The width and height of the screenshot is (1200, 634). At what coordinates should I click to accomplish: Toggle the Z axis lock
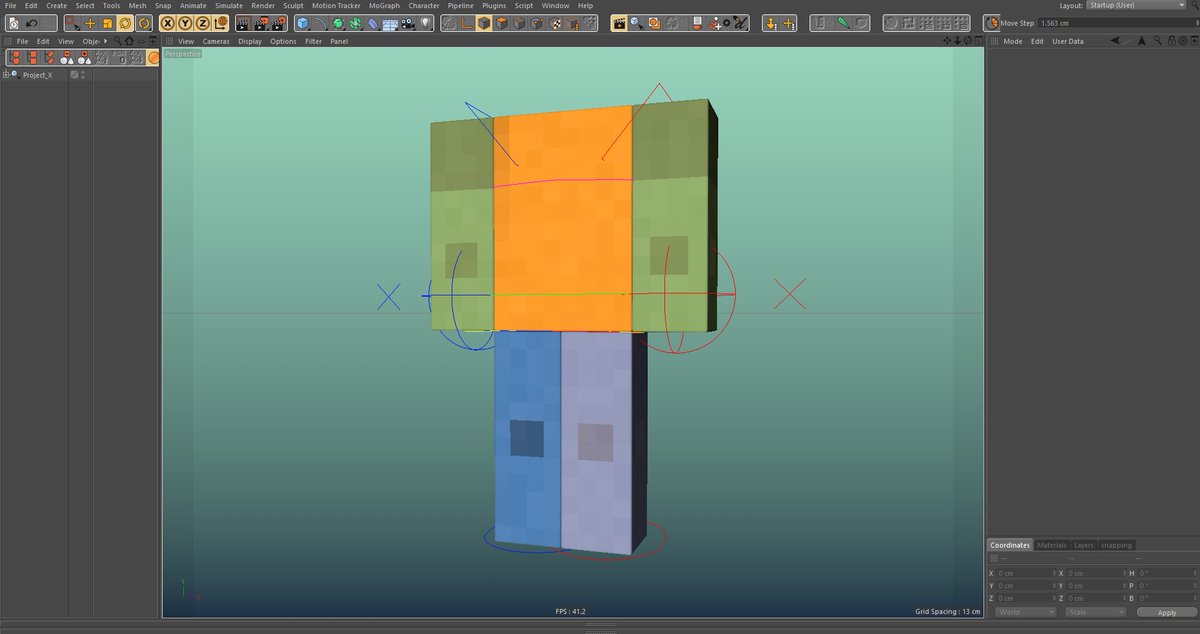click(202, 22)
